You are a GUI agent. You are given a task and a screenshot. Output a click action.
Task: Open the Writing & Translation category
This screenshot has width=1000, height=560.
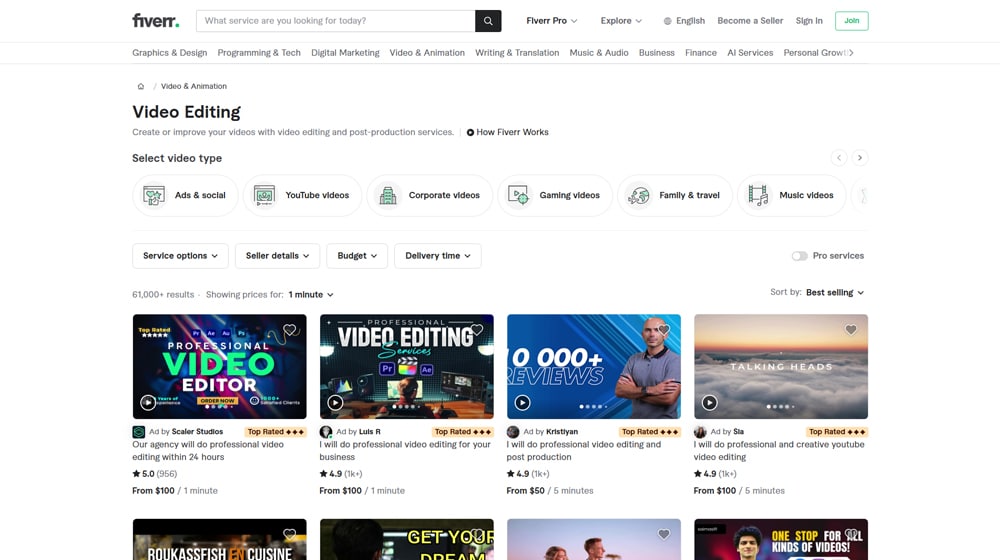(517, 53)
